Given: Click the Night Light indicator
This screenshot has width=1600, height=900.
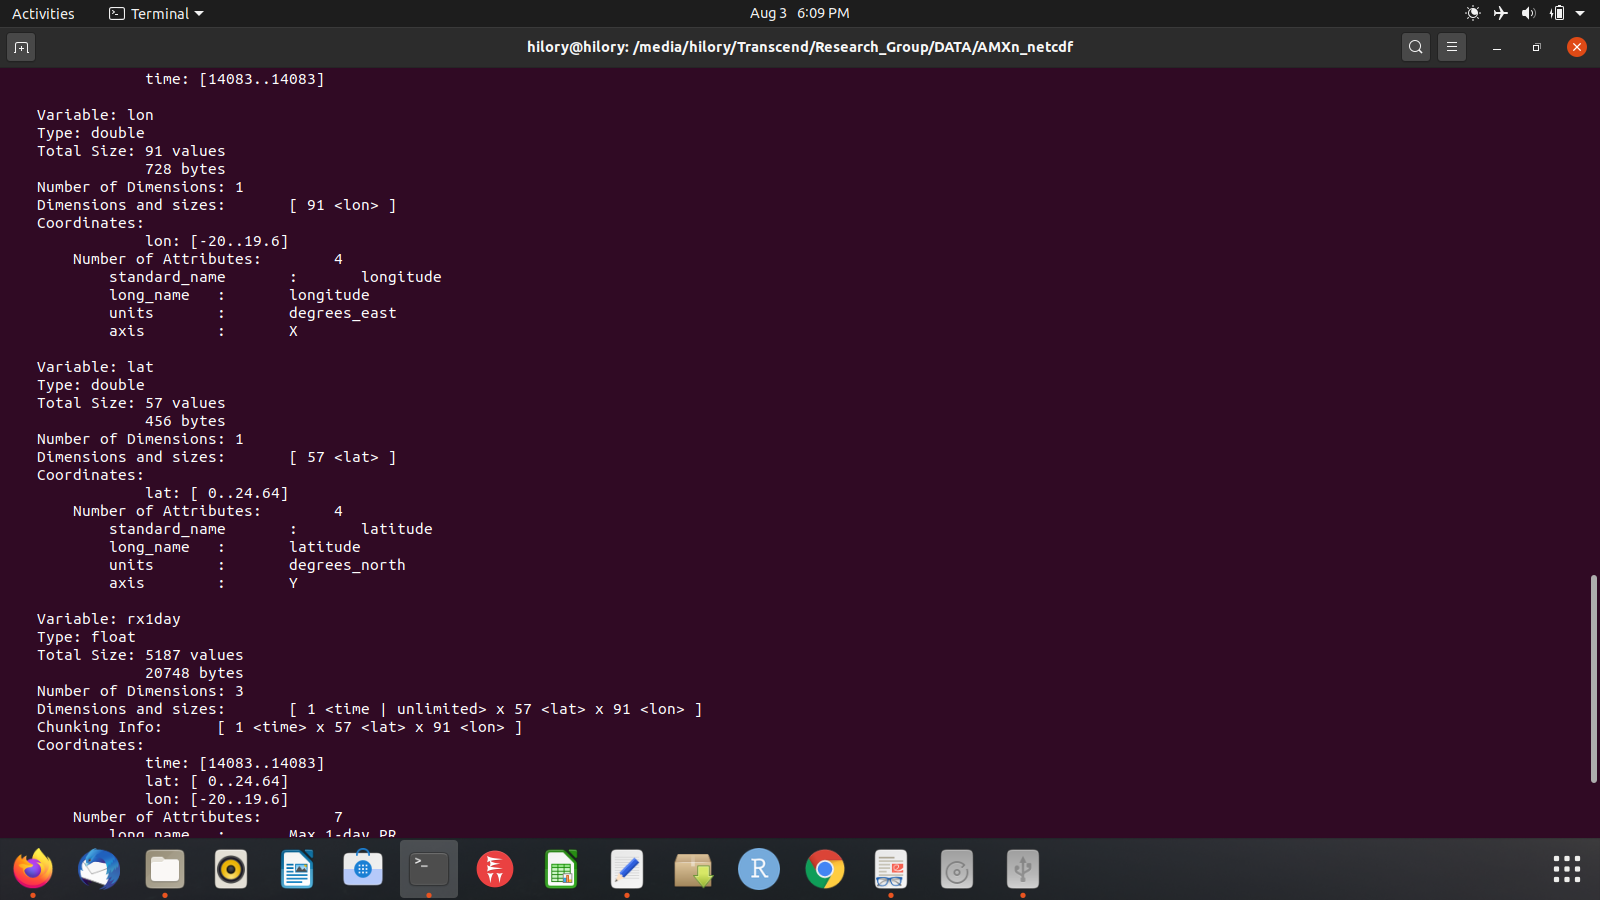Looking at the screenshot, I should coord(1472,14).
